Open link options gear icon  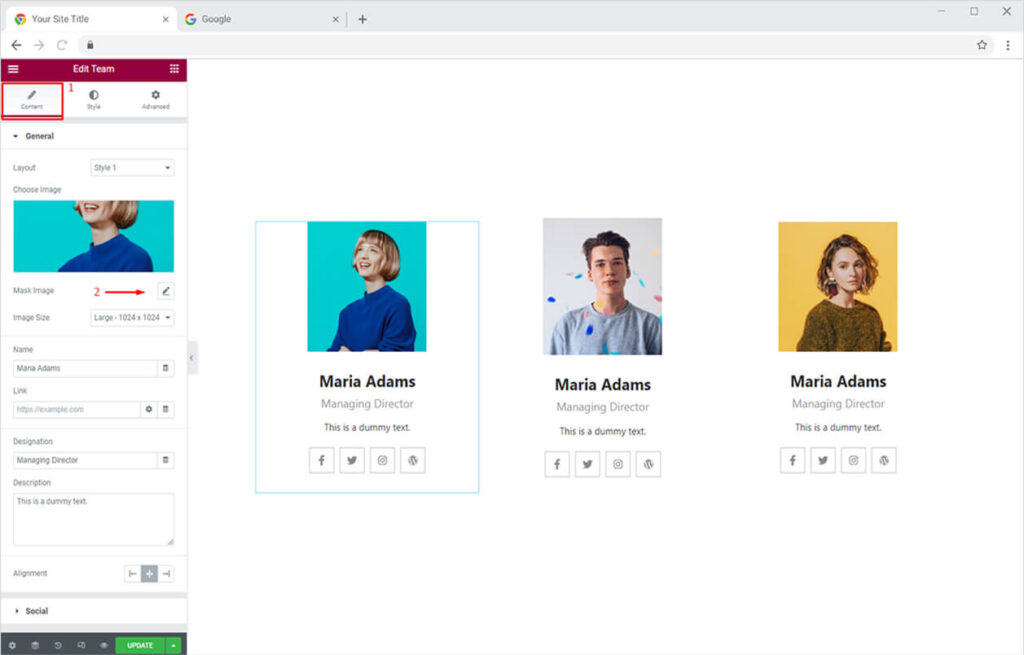tap(149, 409)
